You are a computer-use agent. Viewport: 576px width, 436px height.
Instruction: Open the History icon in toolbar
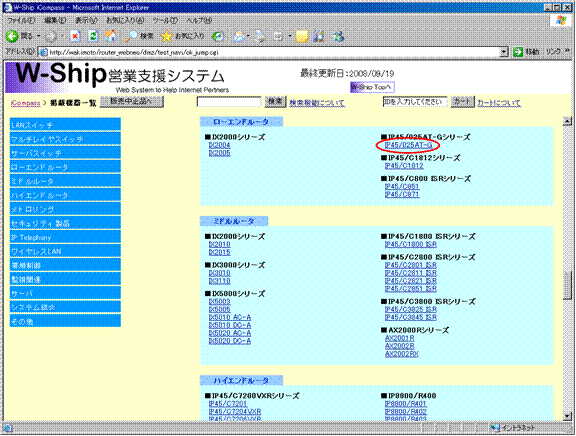tap(218, 36)
